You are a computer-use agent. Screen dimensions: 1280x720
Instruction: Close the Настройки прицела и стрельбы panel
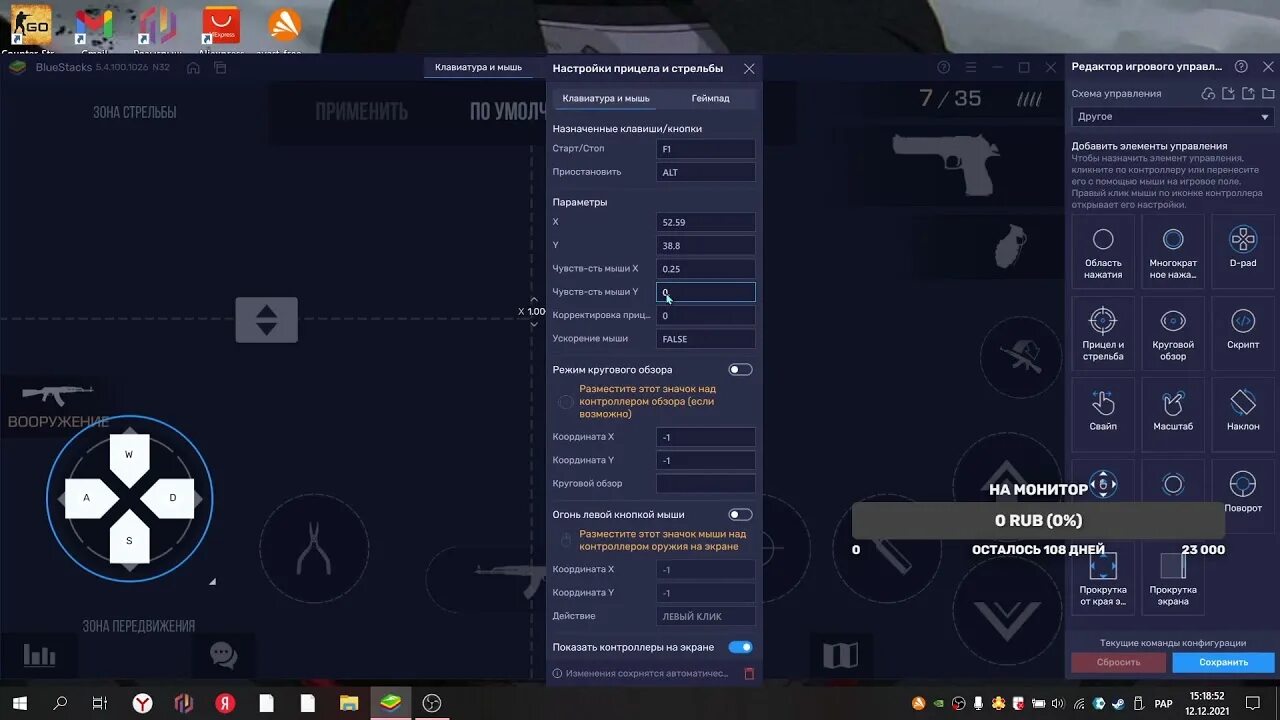click(749, 69)
